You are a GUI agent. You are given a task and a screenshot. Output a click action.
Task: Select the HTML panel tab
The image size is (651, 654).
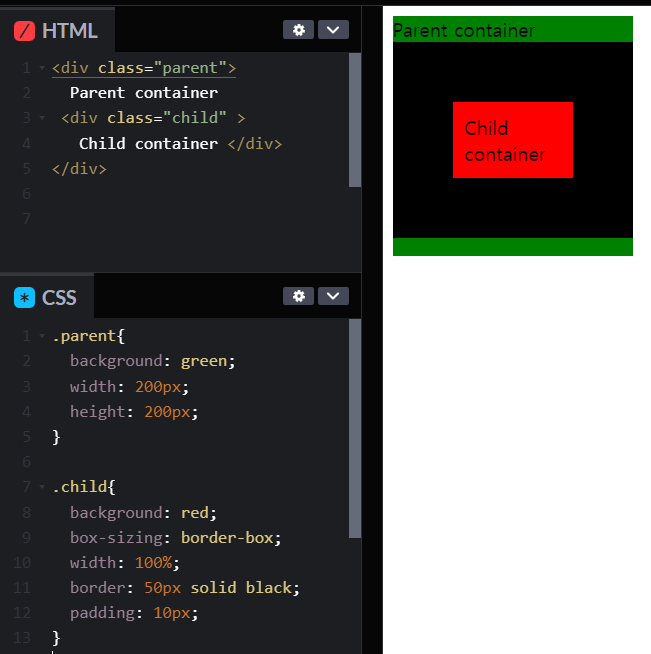coord(57,30)
